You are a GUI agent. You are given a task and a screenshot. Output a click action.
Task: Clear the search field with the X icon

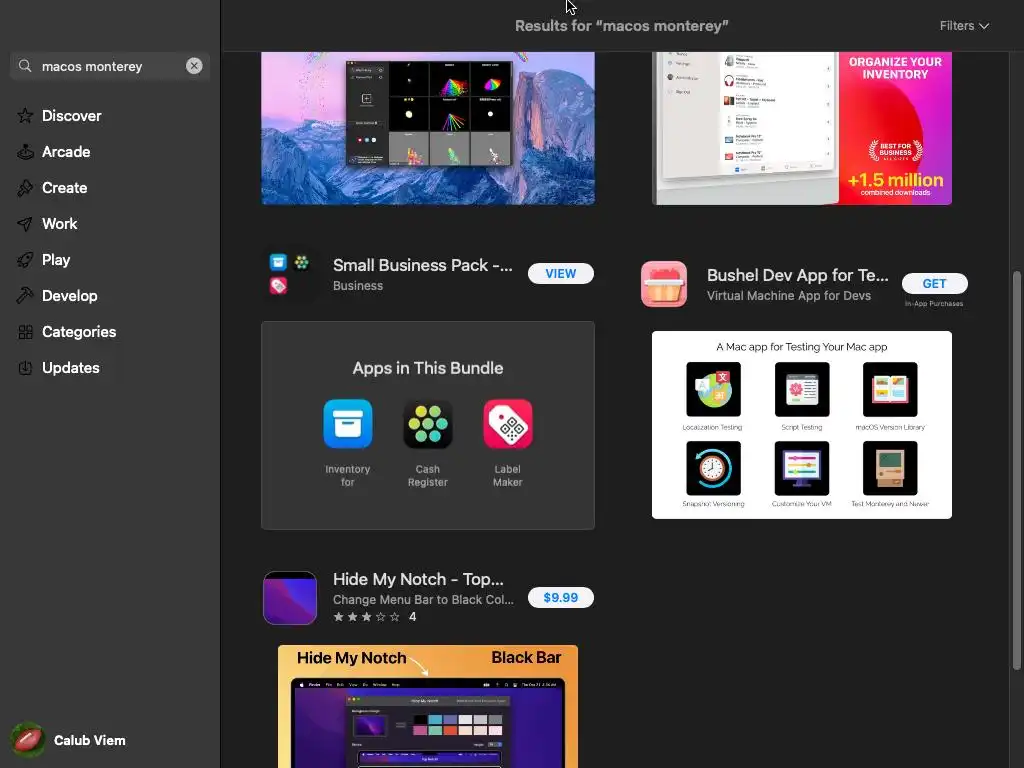coord(194,66)
